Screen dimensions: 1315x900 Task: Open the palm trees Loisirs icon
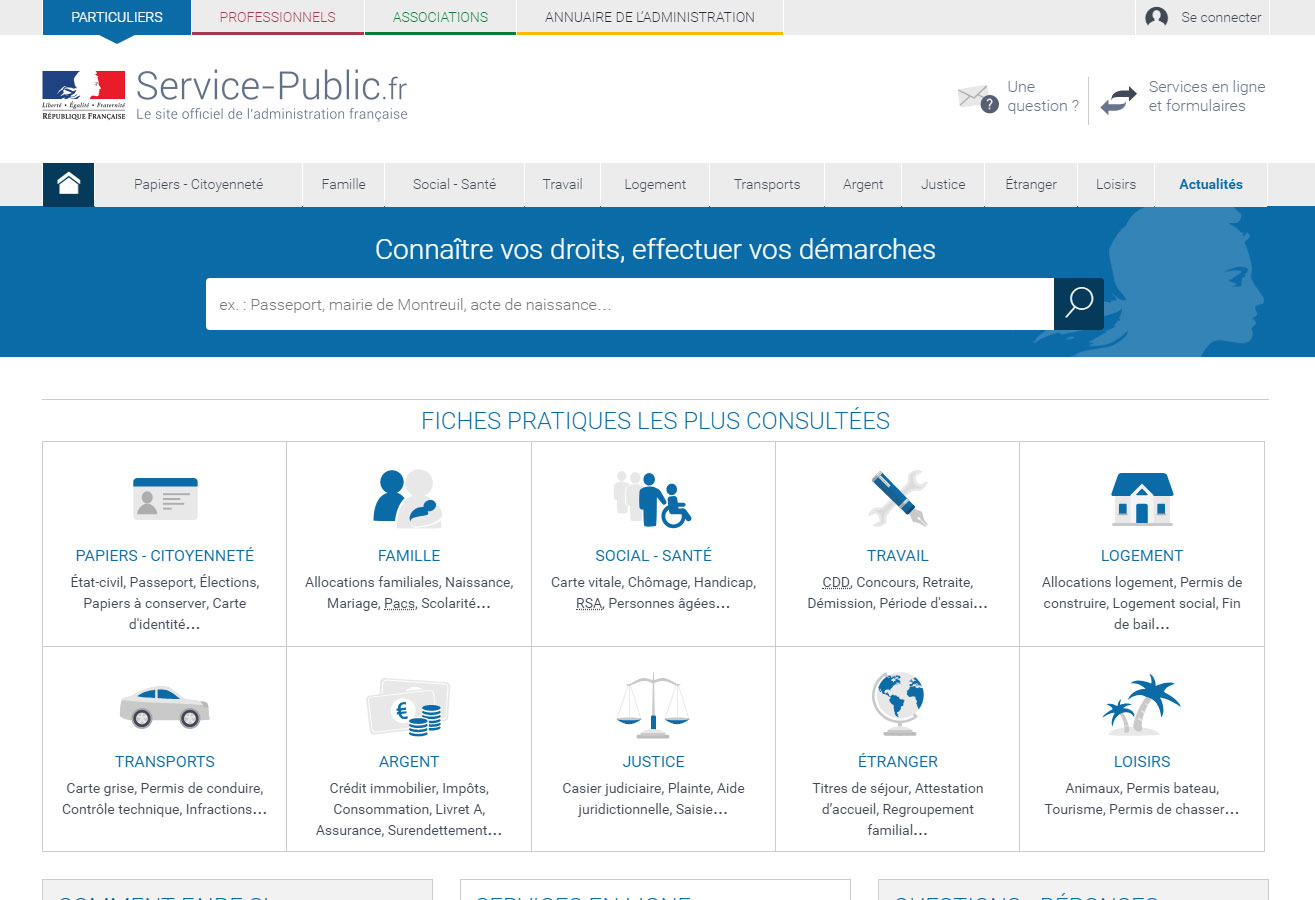tap(1141, 704)
